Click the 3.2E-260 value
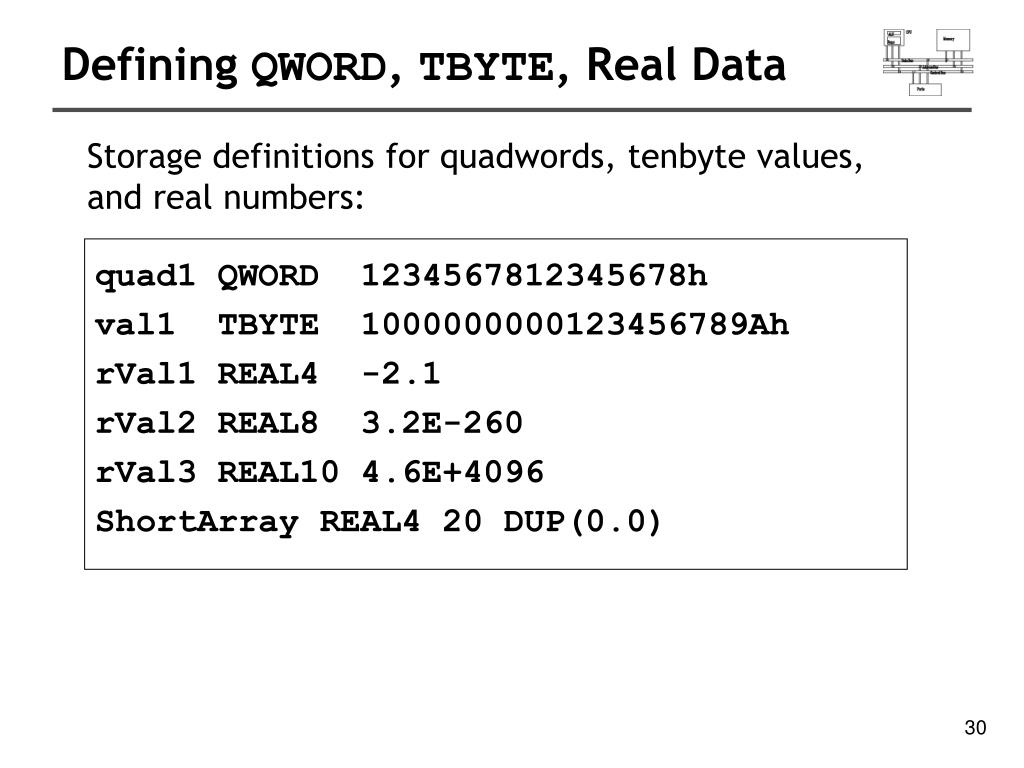 pyautogui.click(x=442, y=423)
